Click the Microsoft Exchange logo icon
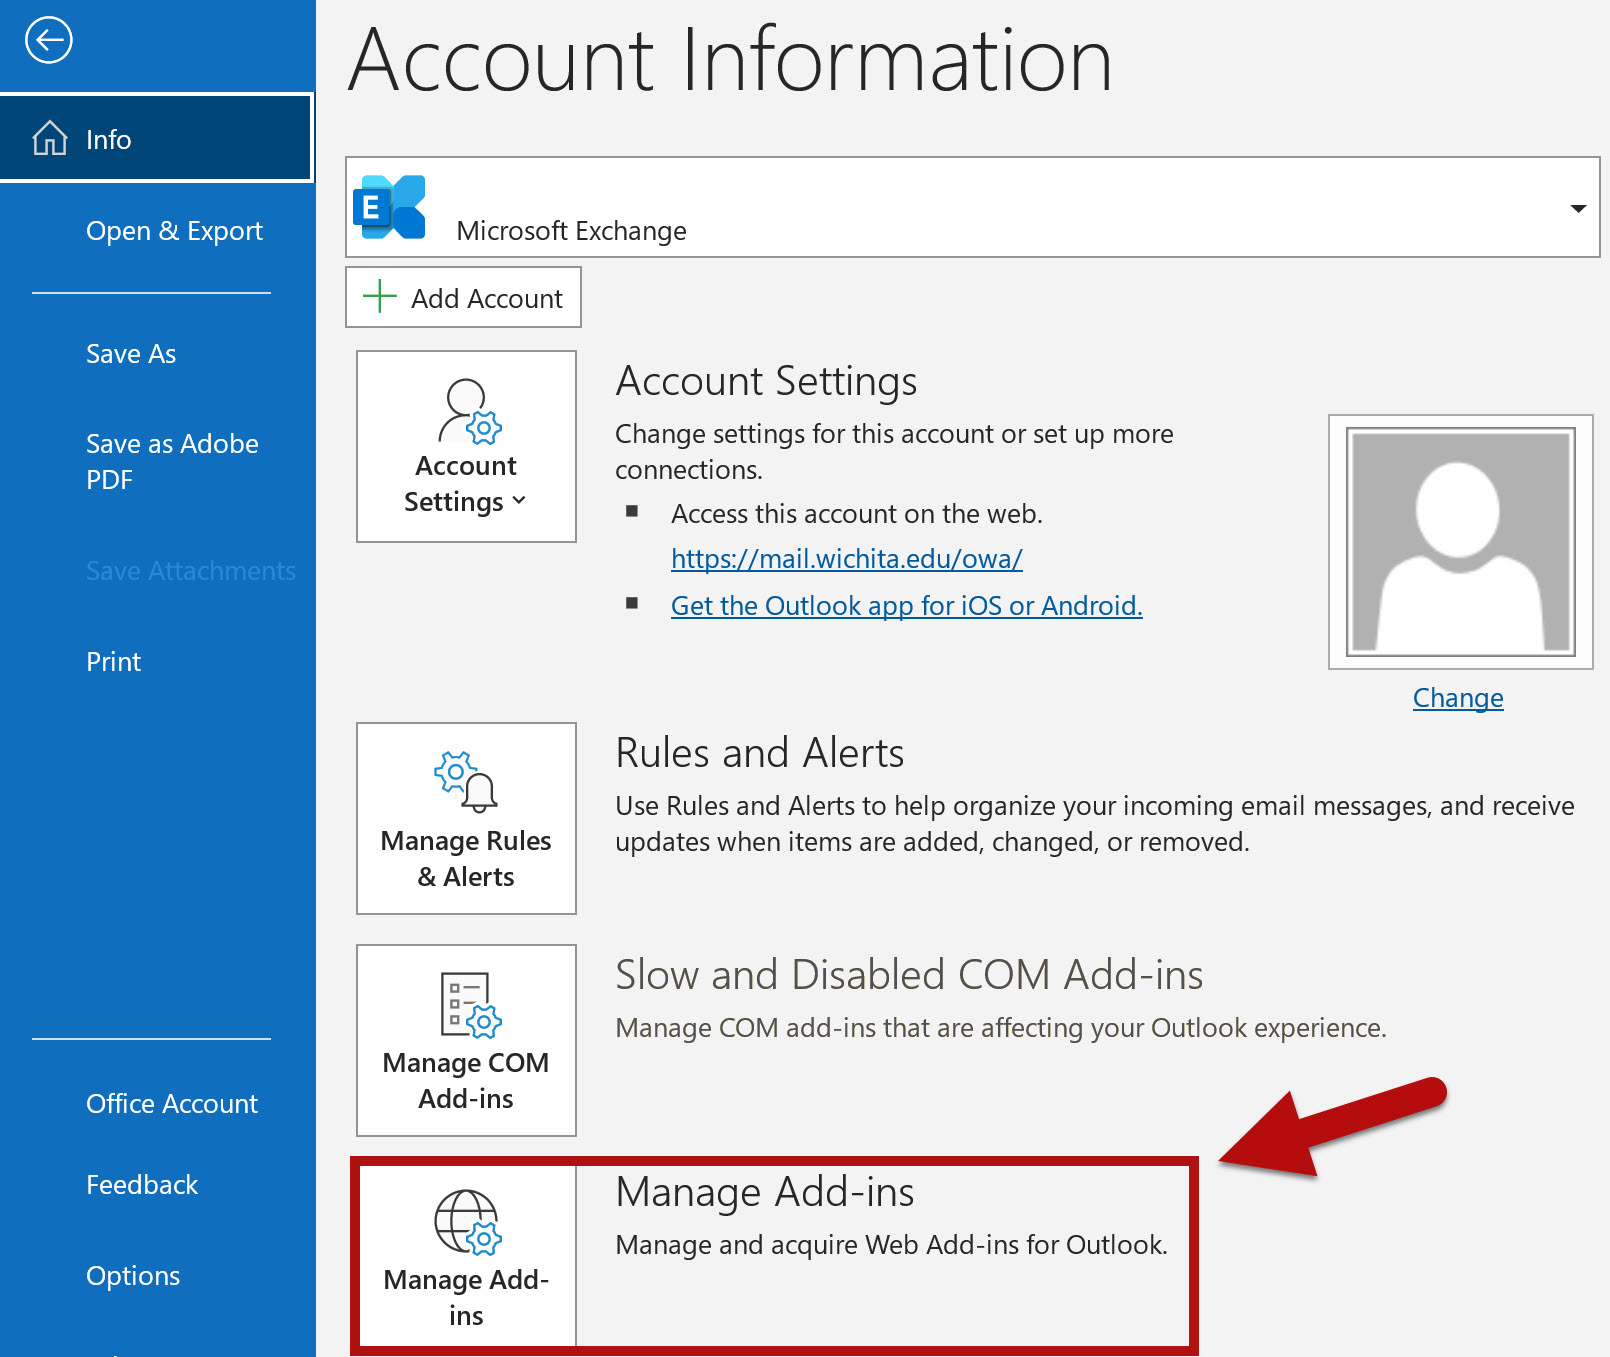Viewport: 1610px width, 1357px height. (390, 208)
